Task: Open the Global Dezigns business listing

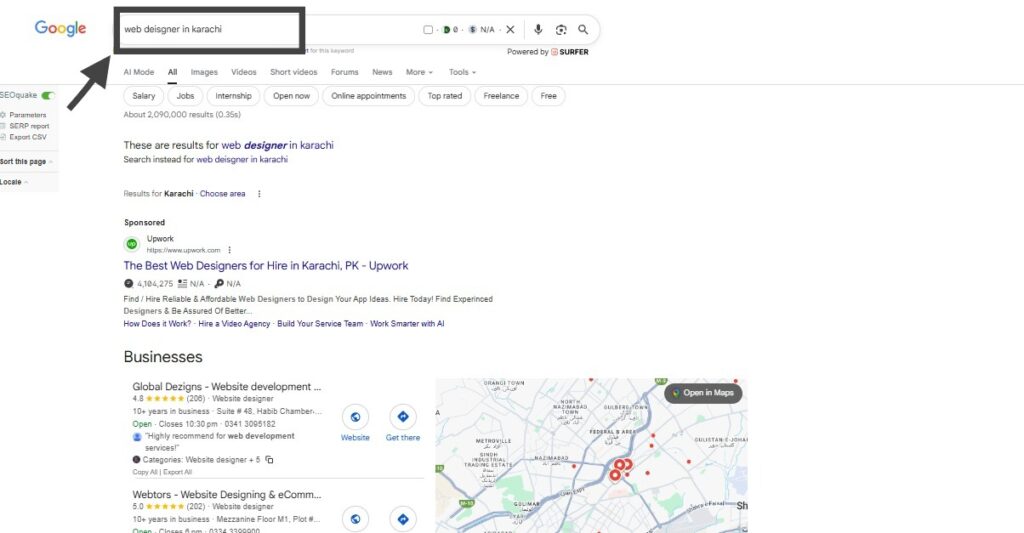Action: click(227, 387)
